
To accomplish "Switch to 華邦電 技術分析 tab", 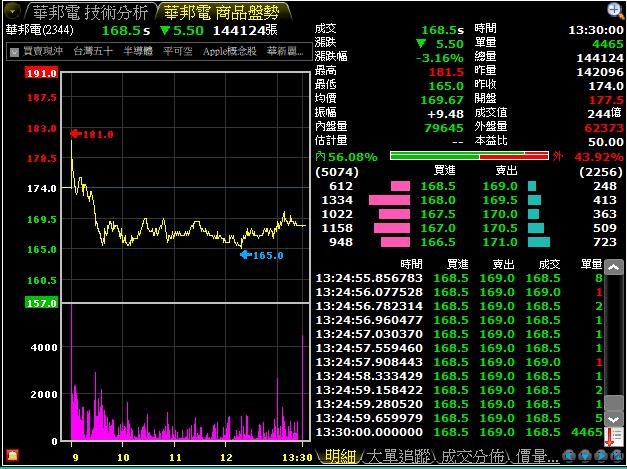I will (90, 13).
